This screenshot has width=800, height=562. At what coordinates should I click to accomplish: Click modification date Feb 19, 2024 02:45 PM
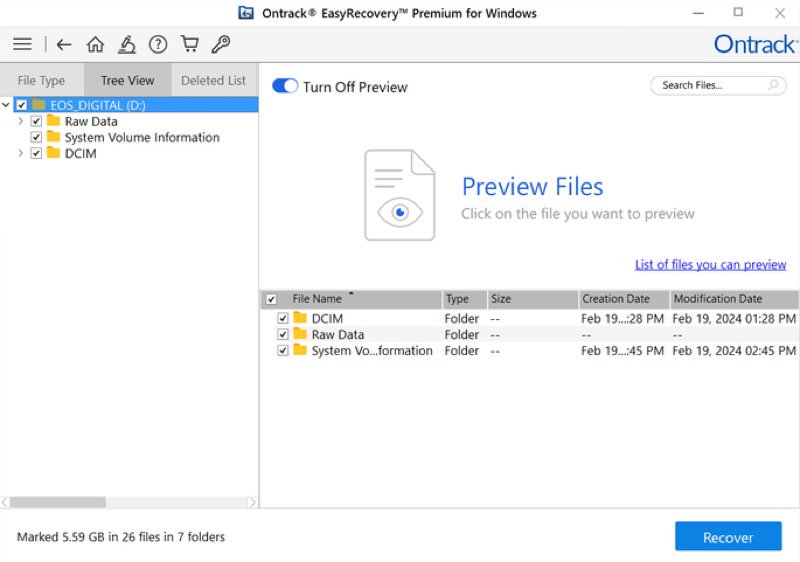(x=734, y=351)
